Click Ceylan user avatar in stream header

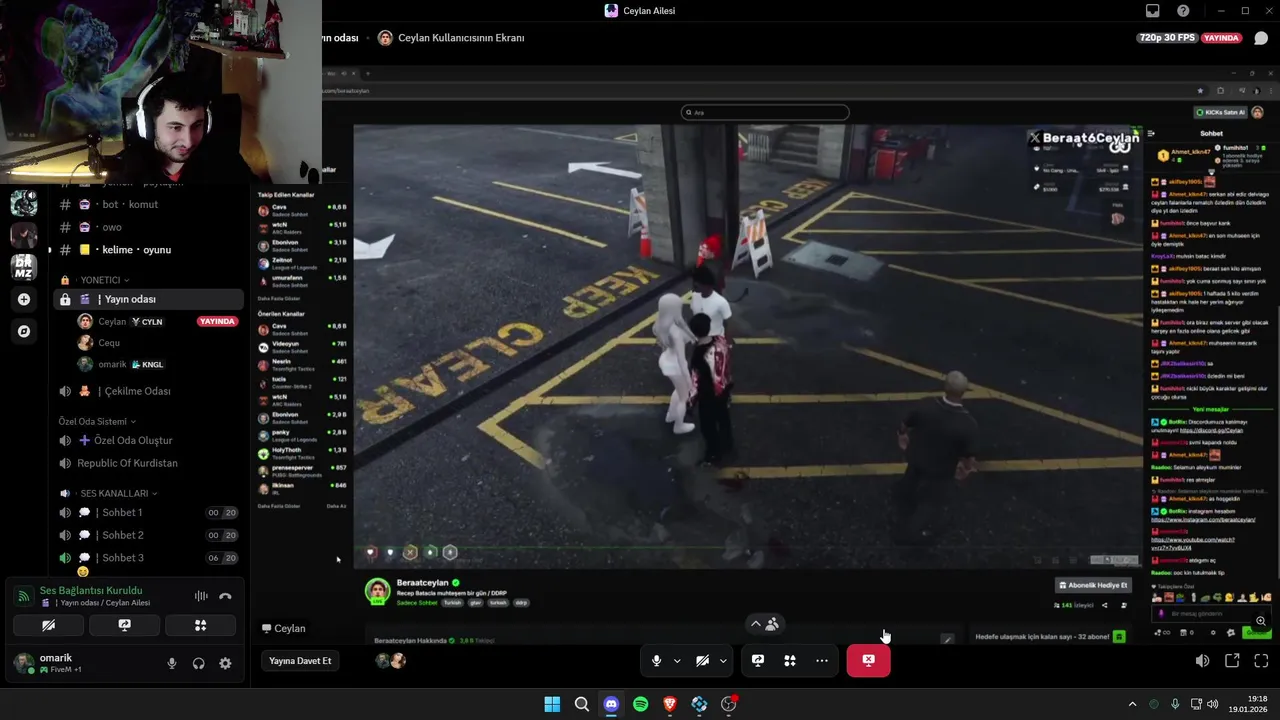point(385,38)
